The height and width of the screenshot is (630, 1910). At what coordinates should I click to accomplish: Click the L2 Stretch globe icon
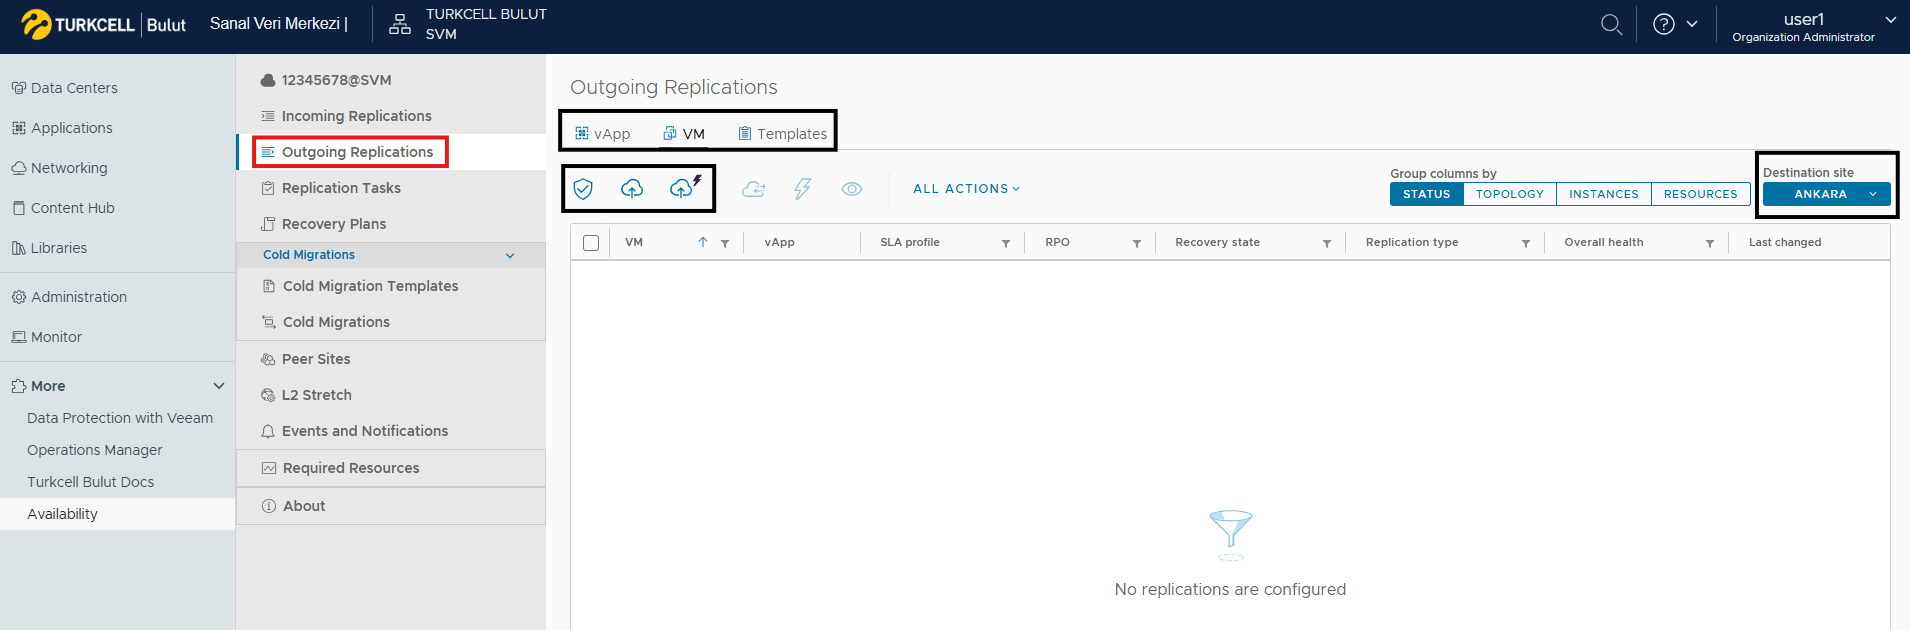coord(268,395)
